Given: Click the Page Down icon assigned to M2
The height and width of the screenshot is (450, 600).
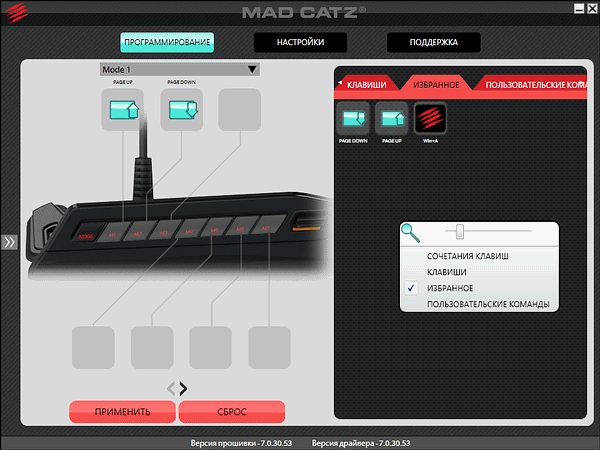Looking at the screenshot, I should tap(182, 110).
